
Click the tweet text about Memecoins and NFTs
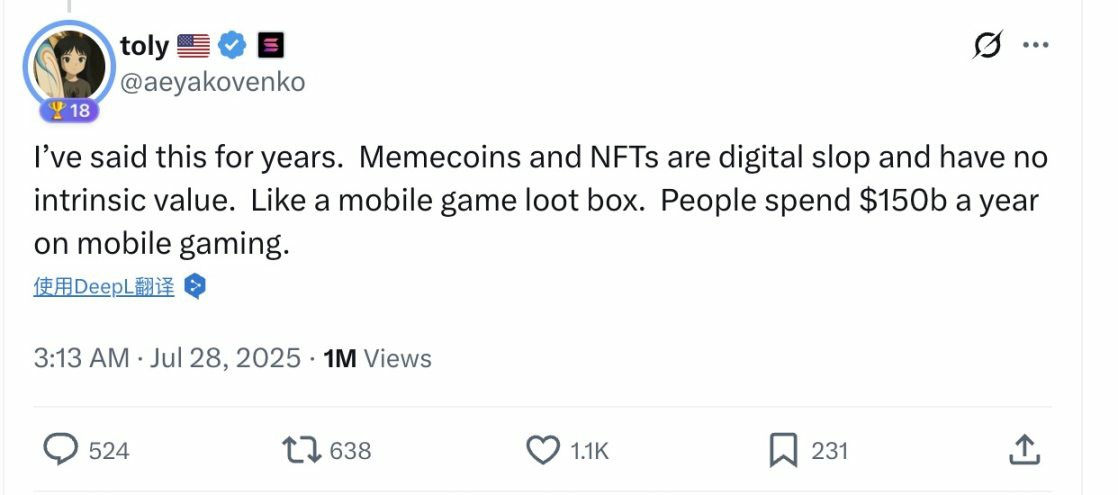click(x=540, y=200)
